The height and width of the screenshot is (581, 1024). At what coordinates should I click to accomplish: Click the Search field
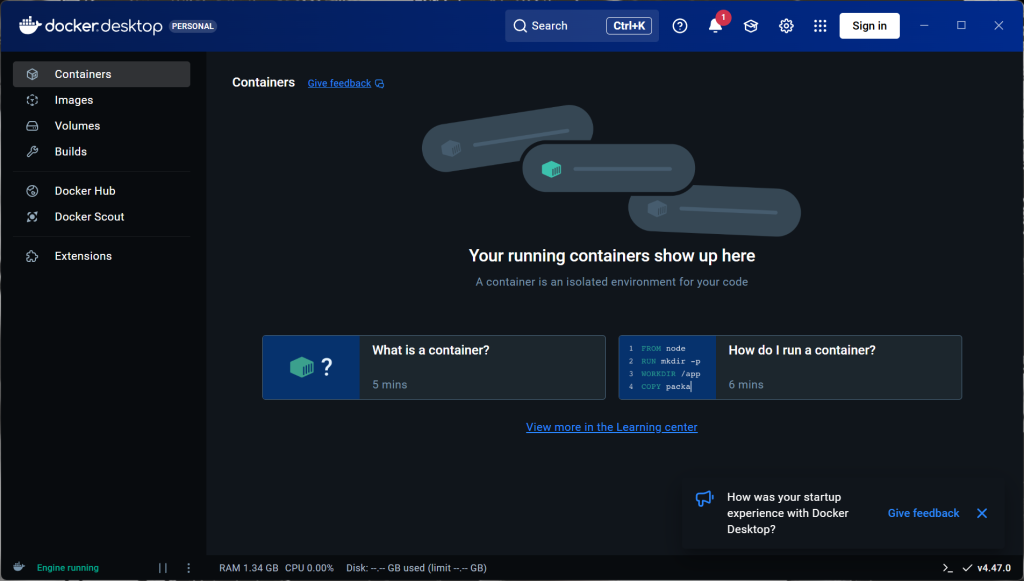pyautogui.click(x=581, y=26)
